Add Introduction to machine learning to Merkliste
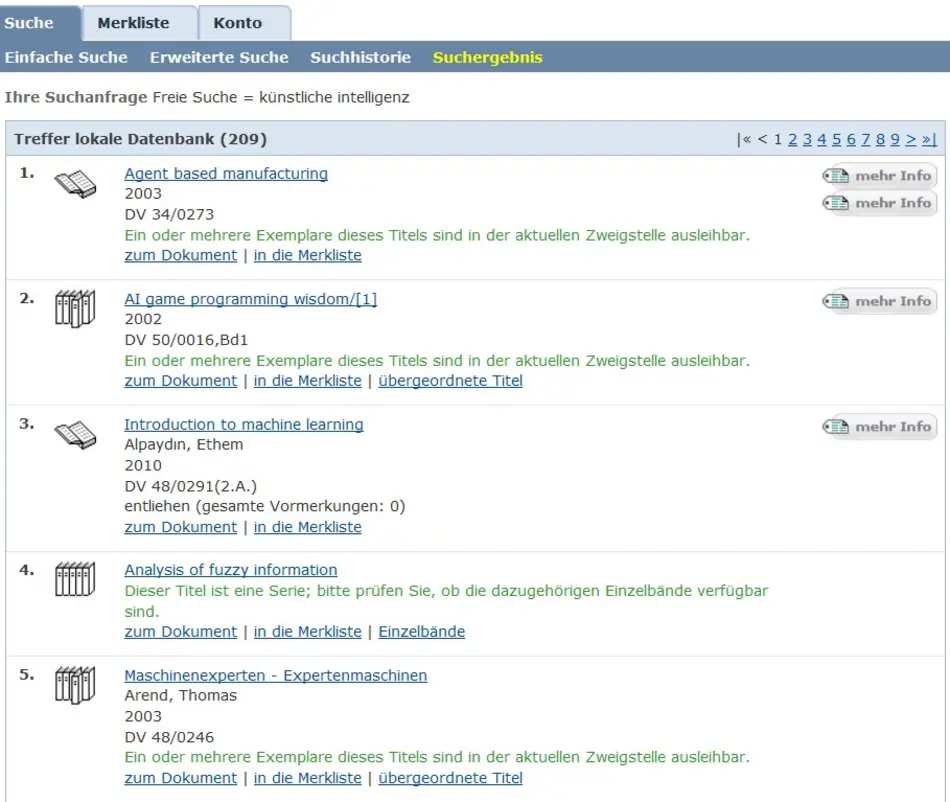 coord(307,527)
